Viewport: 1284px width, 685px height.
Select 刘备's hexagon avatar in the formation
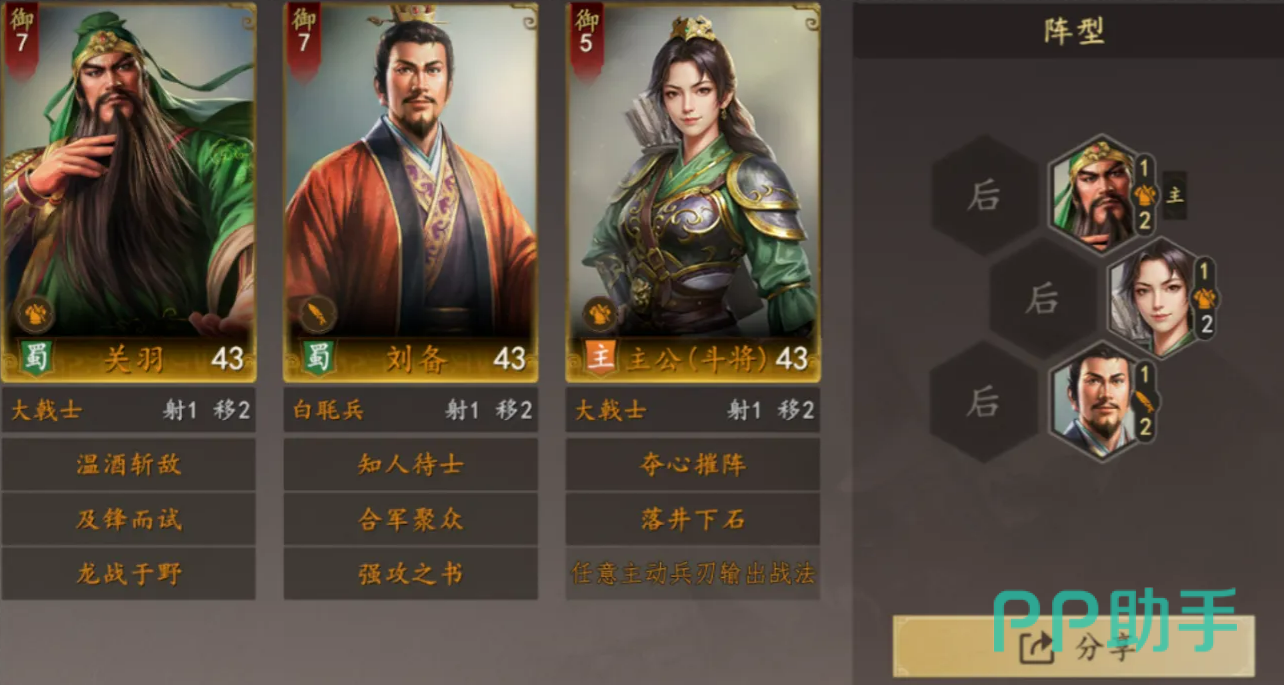pos(1092,402)
